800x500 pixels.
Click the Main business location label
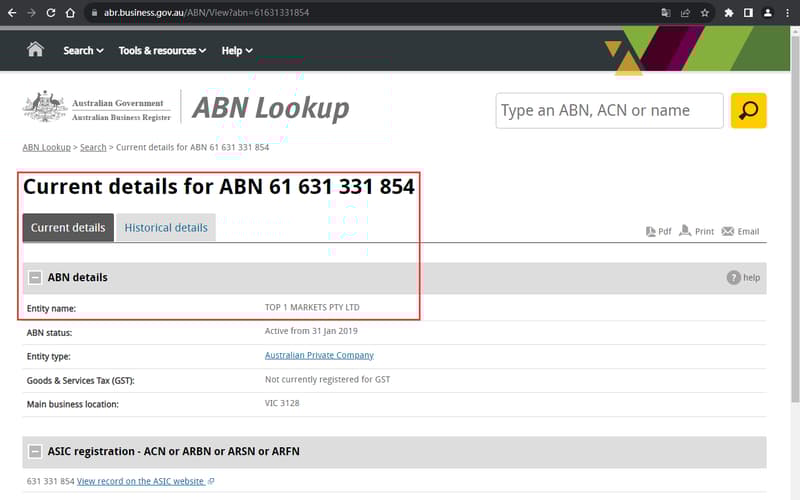click(x=72, y=404)
